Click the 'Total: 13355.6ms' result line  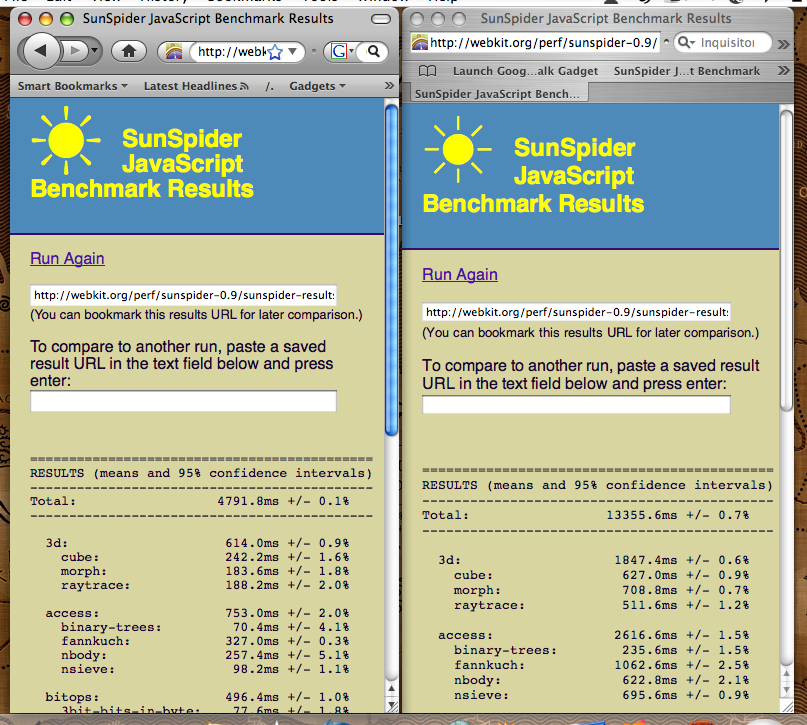[586, 515]
